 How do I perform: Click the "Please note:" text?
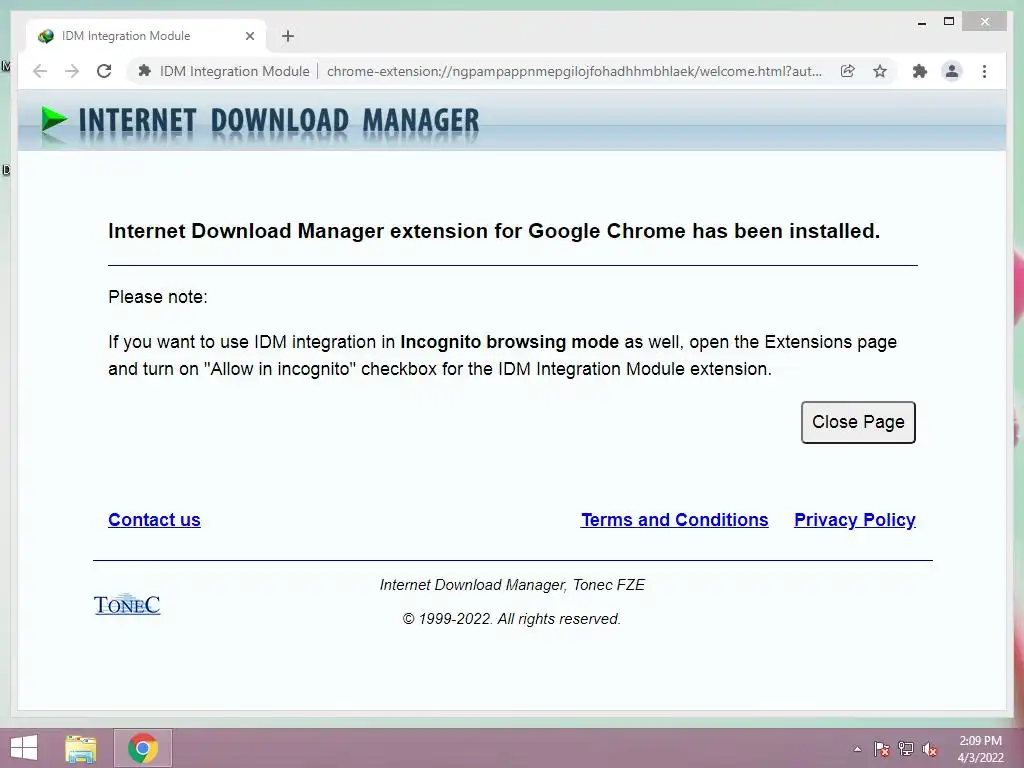(158, 297)
